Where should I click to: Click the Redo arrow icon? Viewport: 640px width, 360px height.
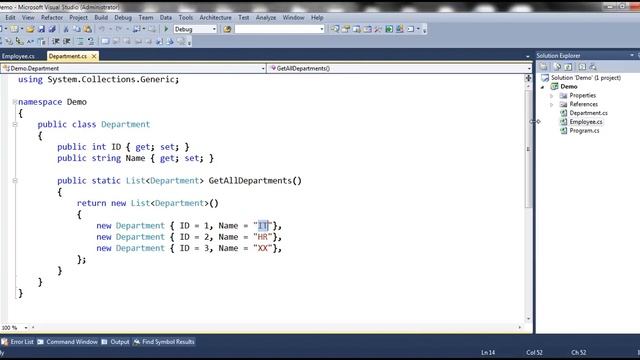tap(119, 29)
